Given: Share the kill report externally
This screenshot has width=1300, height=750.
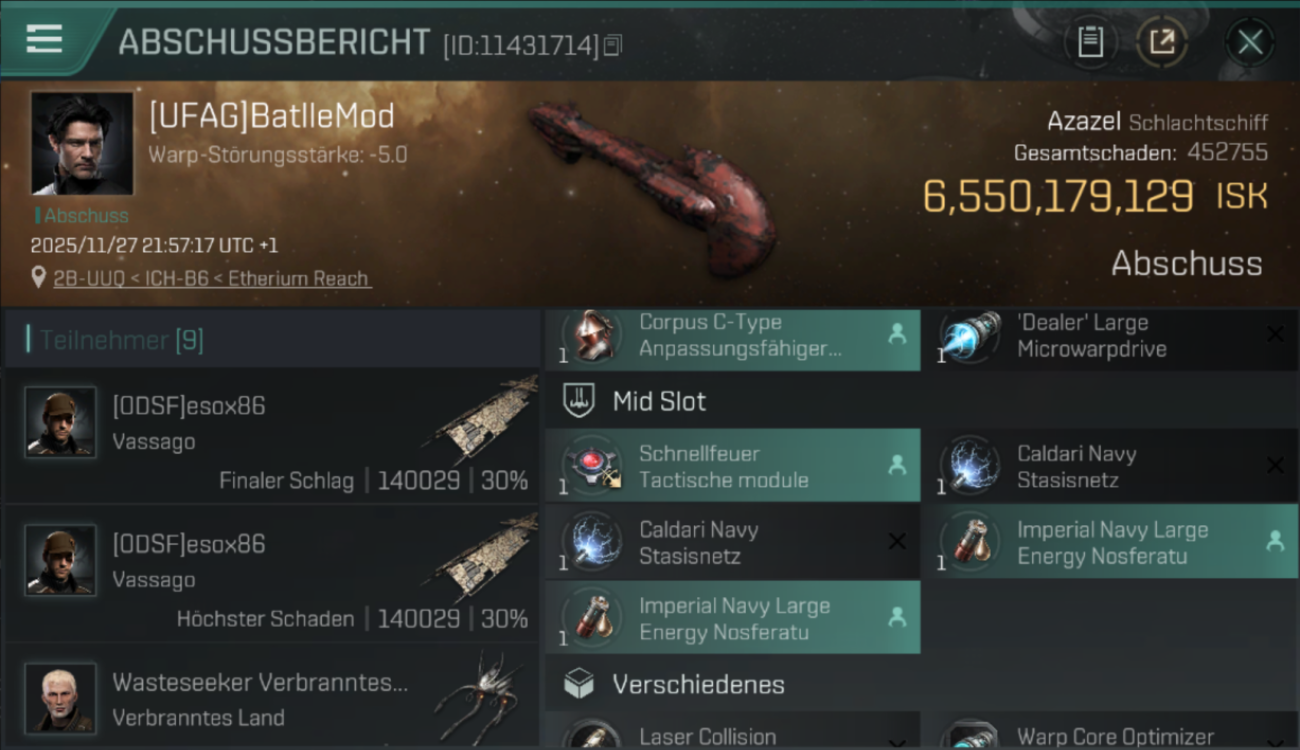Looking at the screenshot, I should coord(1162,42).
